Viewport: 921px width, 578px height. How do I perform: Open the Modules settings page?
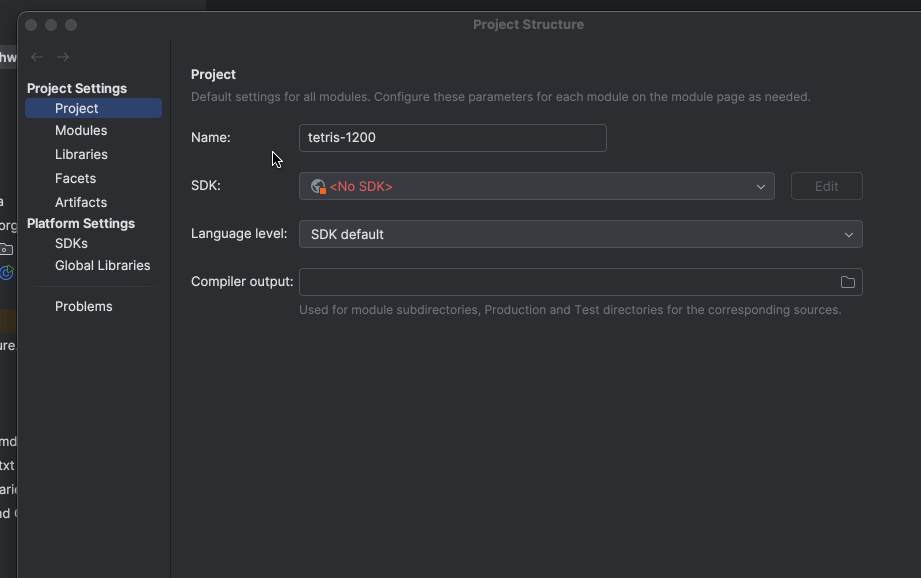coord(81,131)
